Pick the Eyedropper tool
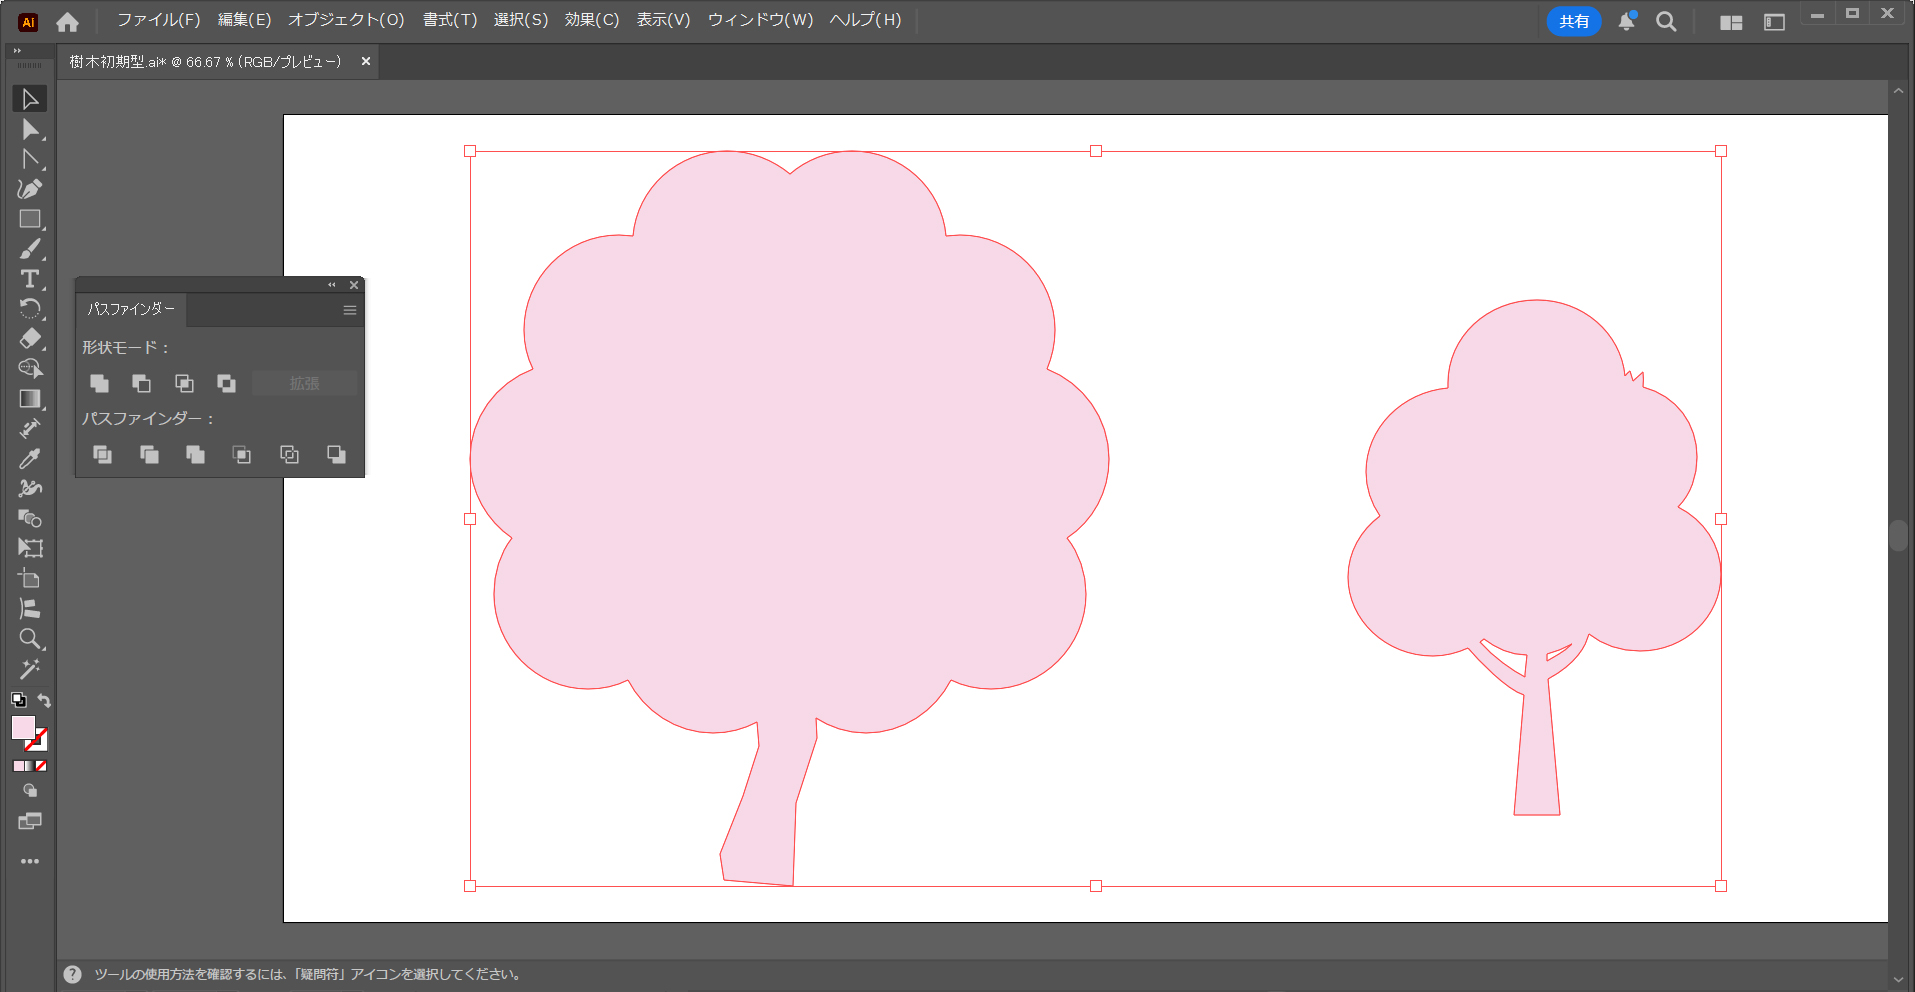Viewport: 1915px width, 992px height. [30, 459]
